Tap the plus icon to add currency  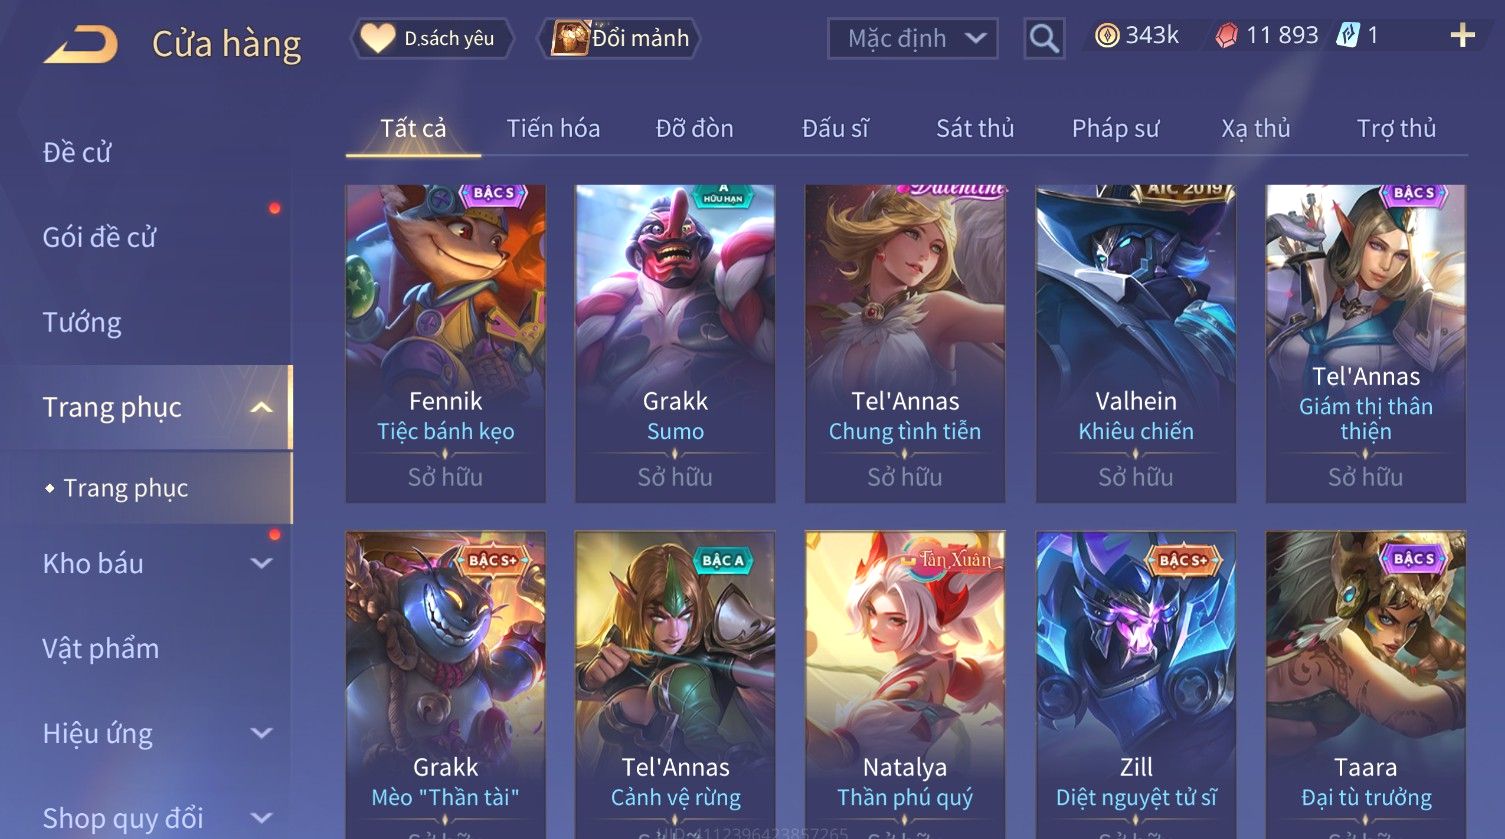point(1462,36)
